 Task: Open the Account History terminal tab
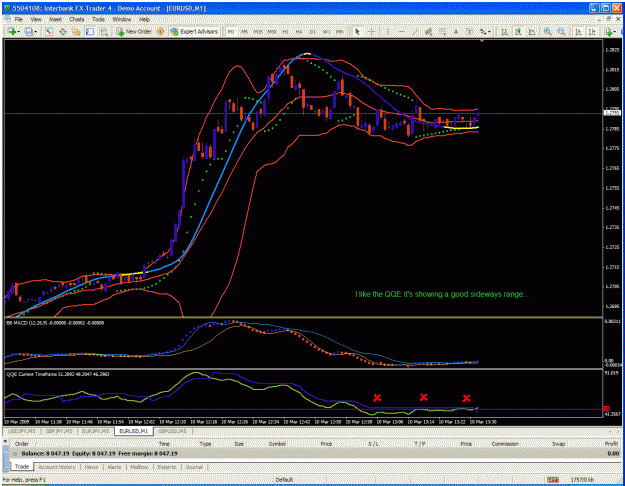57,467
